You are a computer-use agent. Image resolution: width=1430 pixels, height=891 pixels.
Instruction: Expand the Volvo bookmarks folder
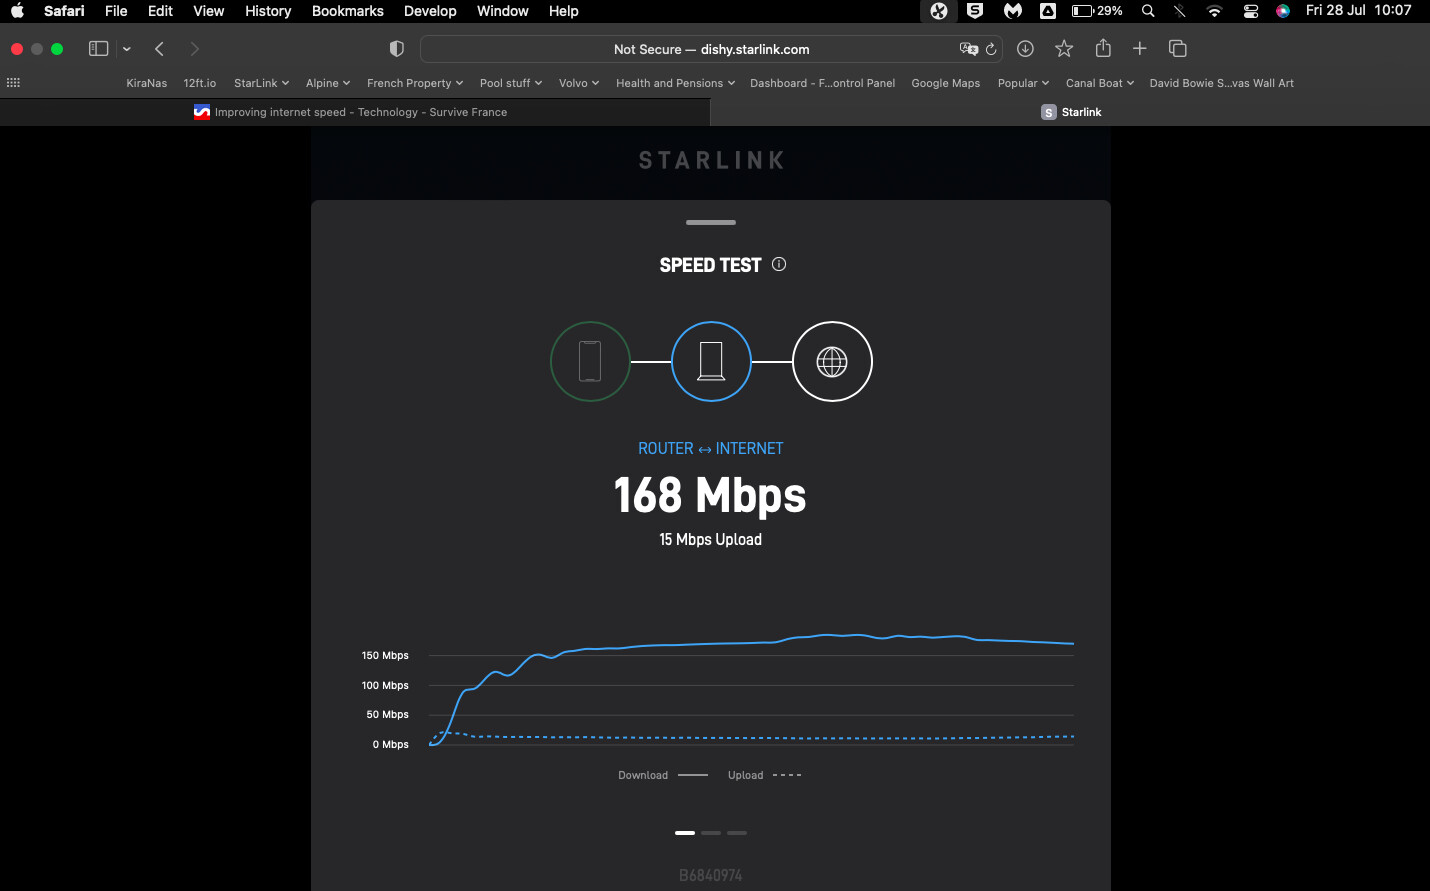pyautogui.click(x=579, y=83)
